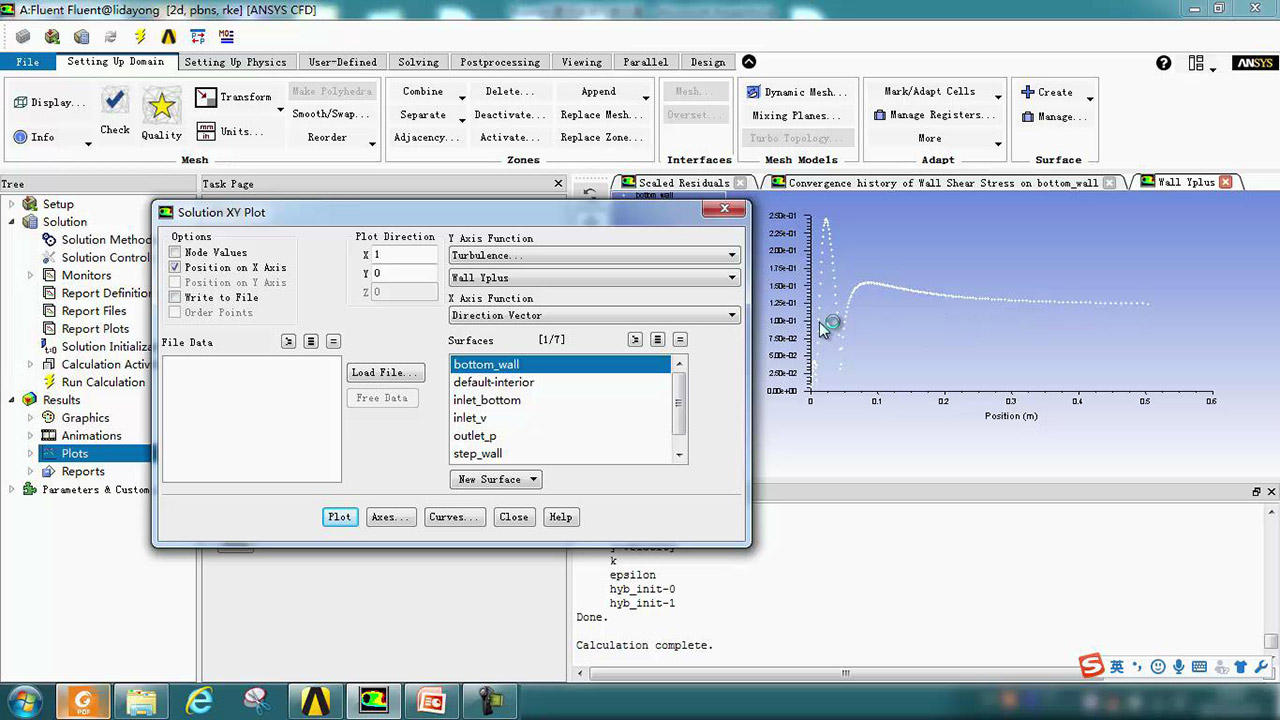Expand the Reports tree node

point(30,472)
